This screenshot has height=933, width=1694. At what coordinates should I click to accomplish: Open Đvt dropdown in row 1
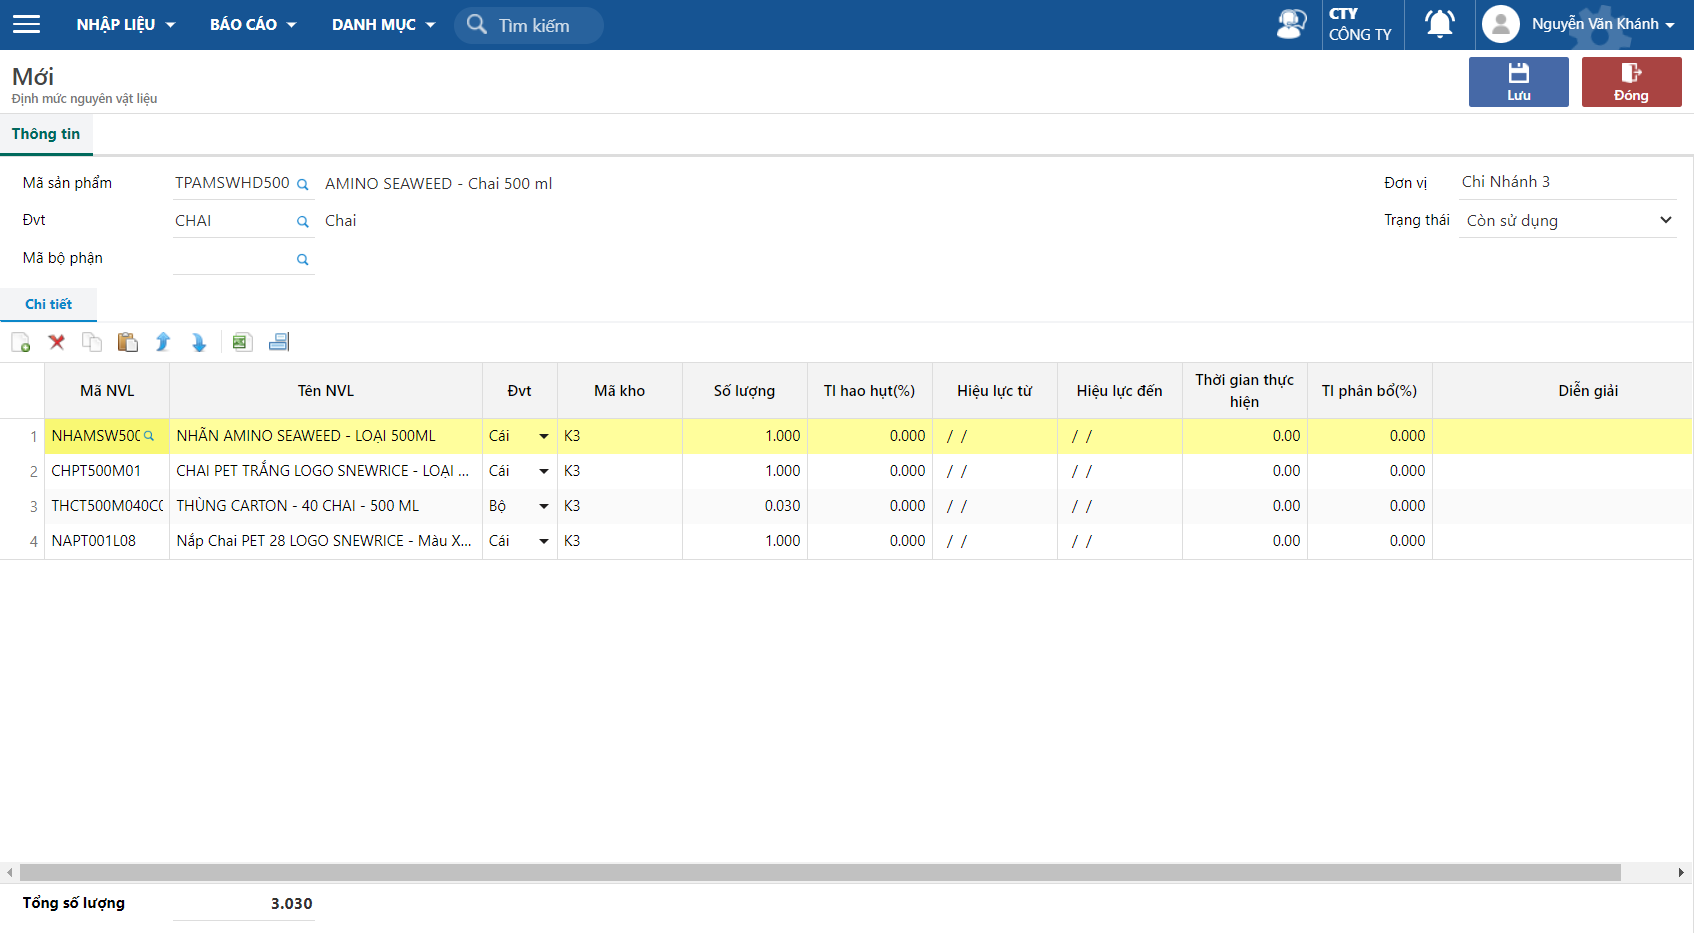544,436
